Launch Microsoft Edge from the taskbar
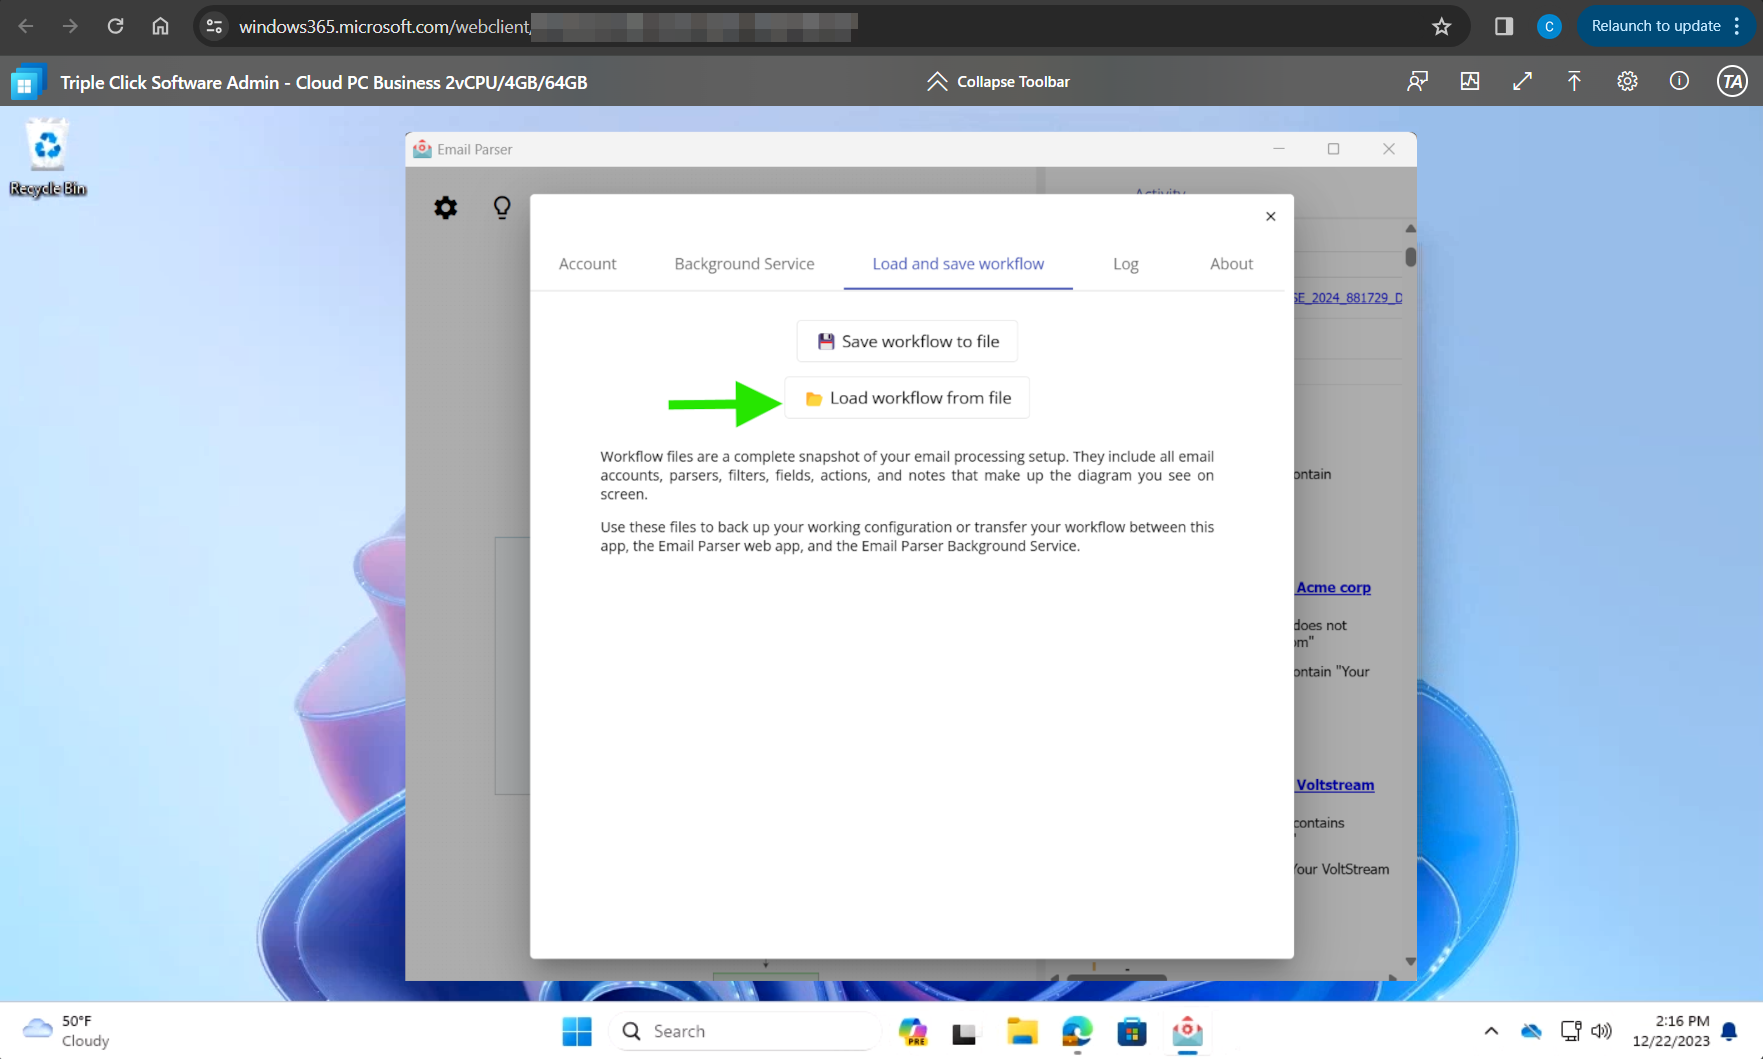 (x=1077, y=1031)
